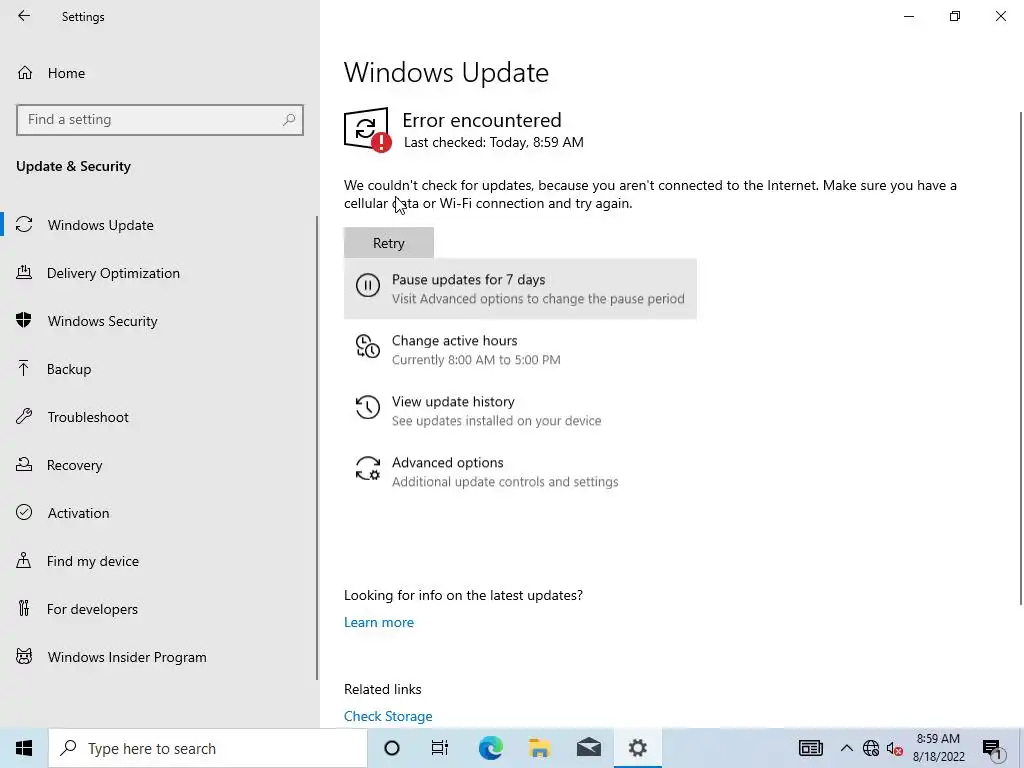Click the Check Storage link
1024x768 pixels.
tap(388, 716)
